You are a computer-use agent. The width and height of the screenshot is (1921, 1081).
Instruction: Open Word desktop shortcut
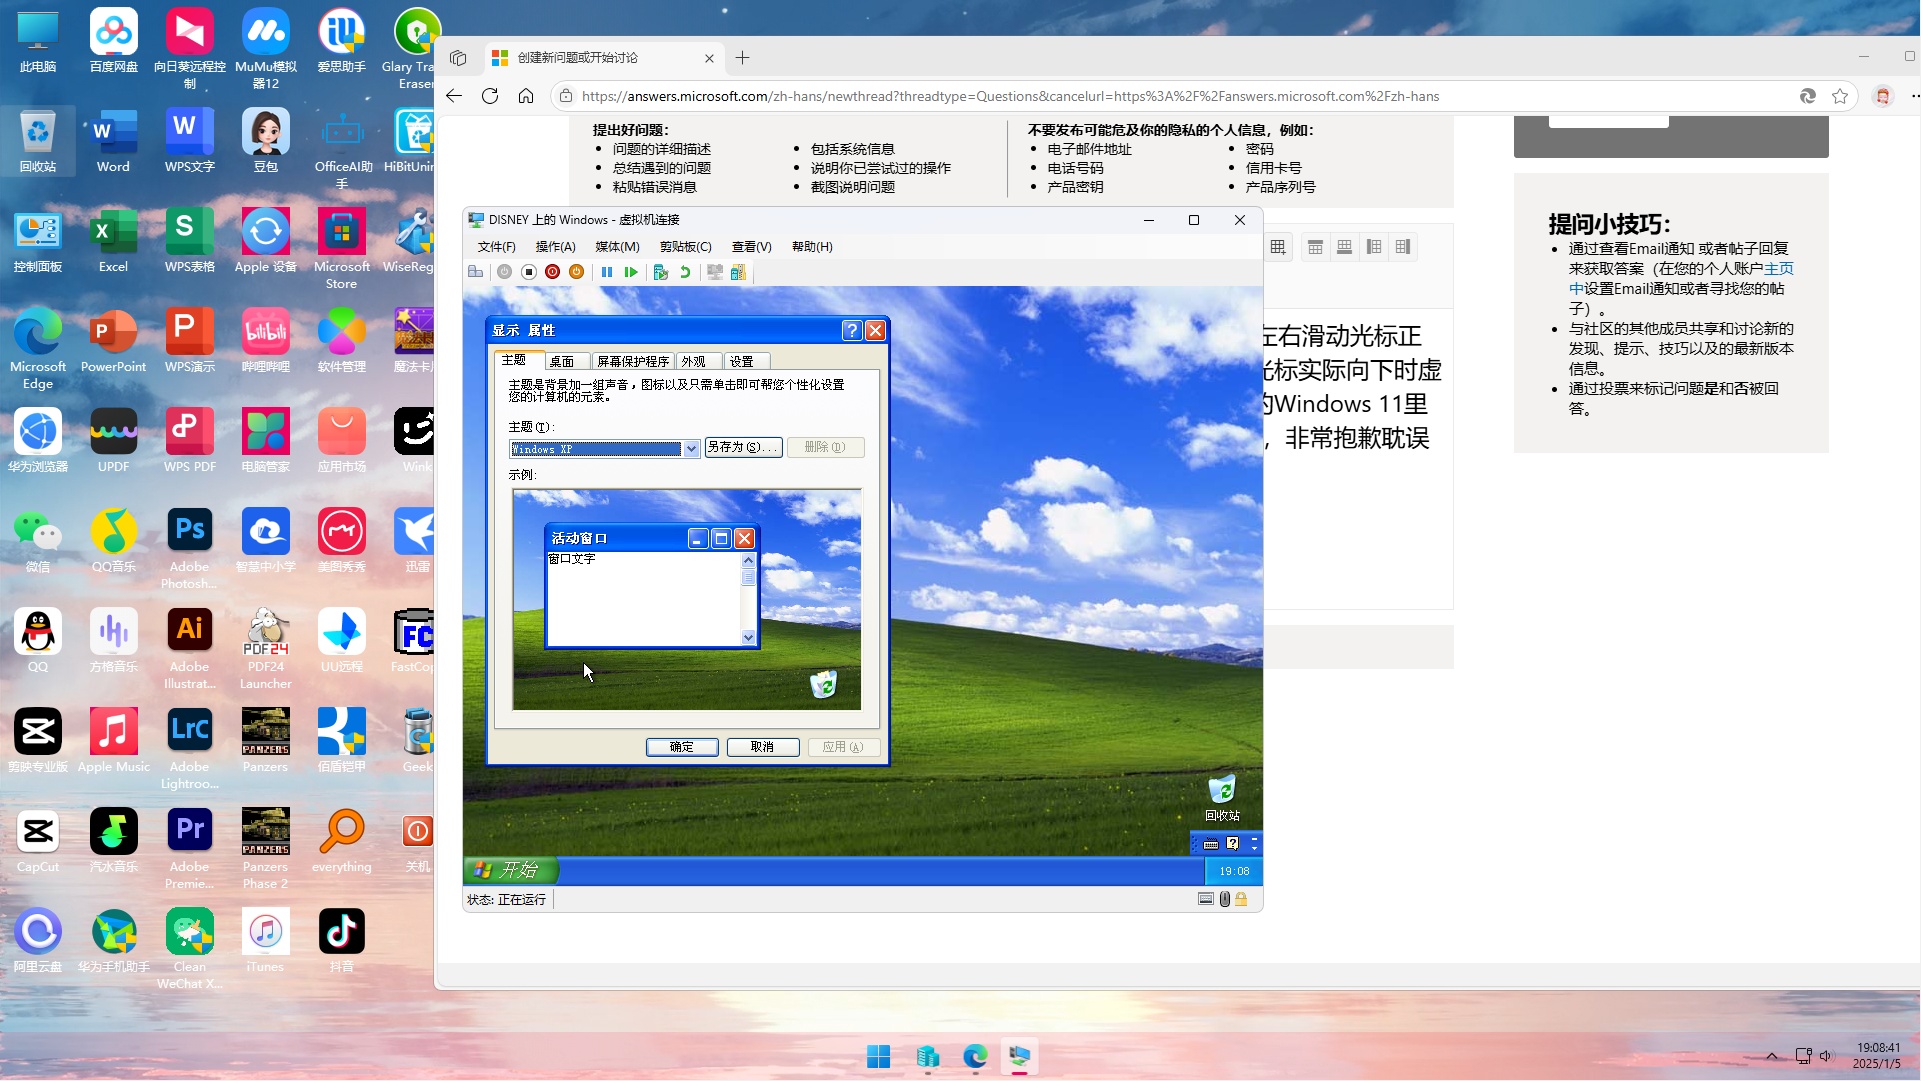click(x=113, y=142)
